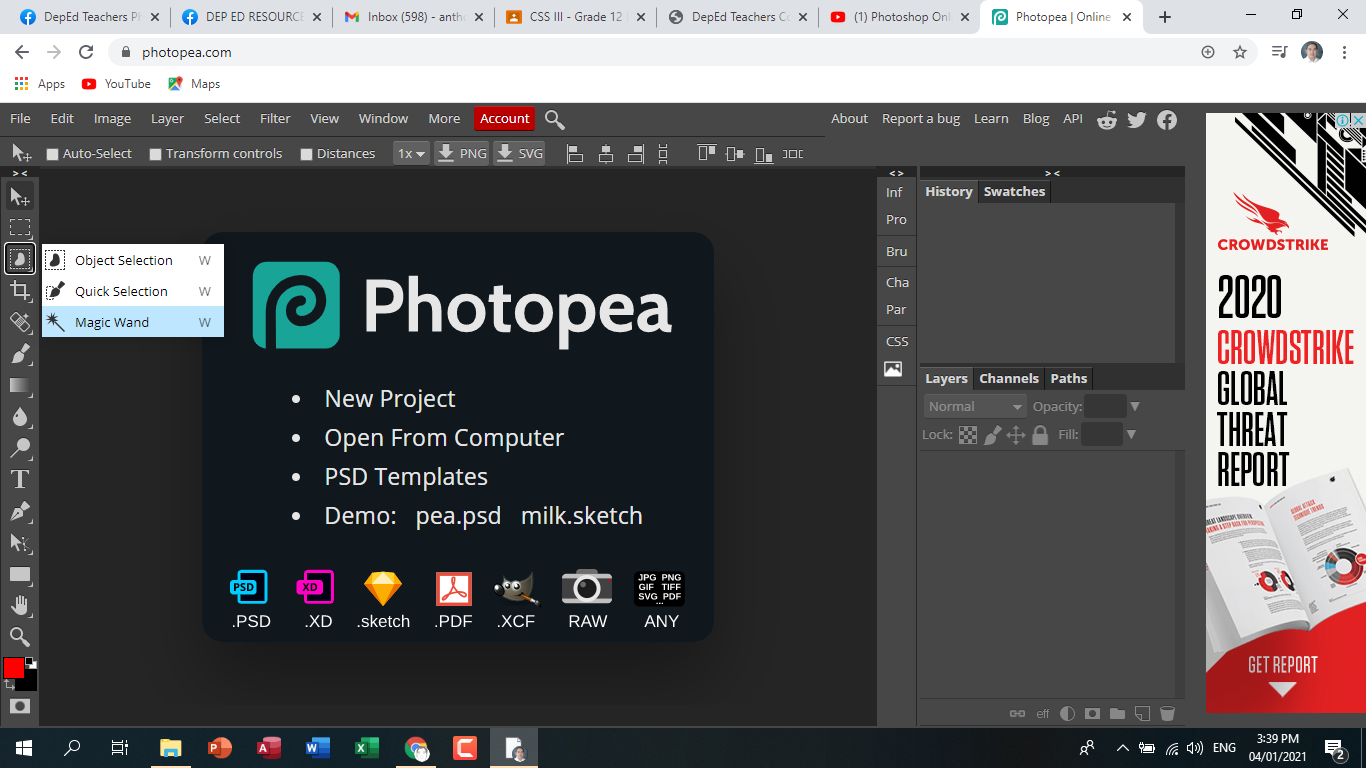The image size is (1366, 768).
Task: Select the Hand tool
Action: [x=20, y=605]
